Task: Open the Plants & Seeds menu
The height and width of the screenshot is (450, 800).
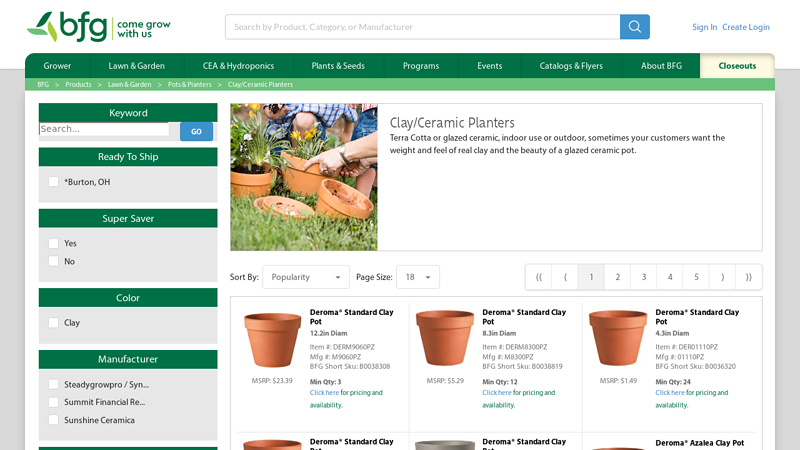Action: [338, 66]
